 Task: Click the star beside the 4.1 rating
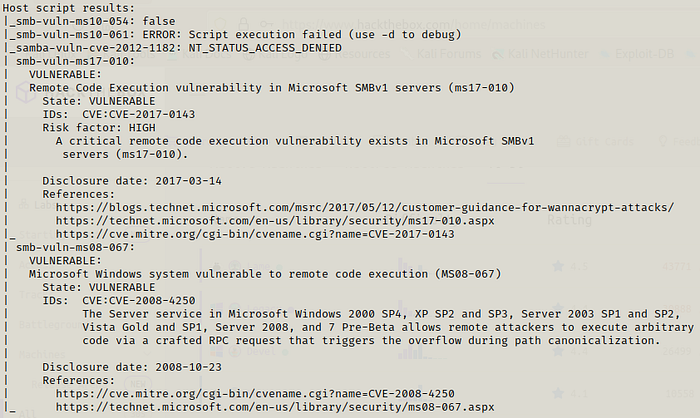click(558, 393)
